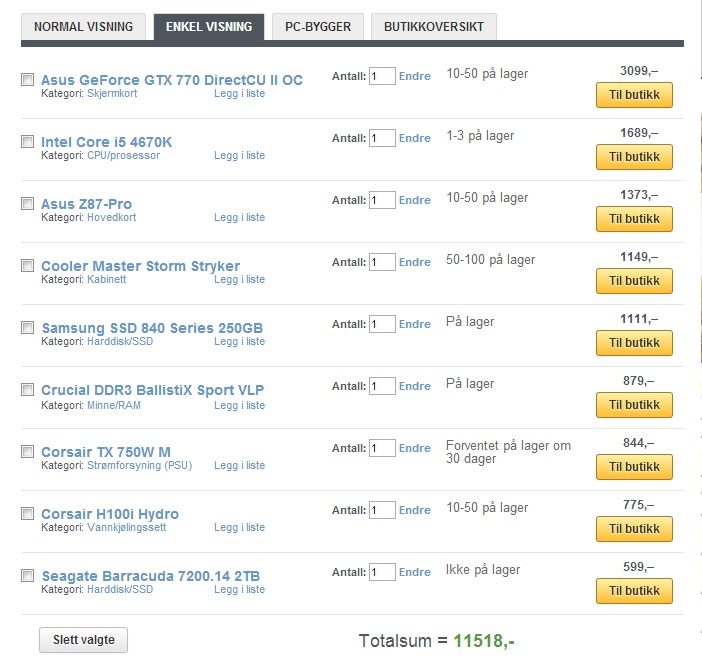Tick the Crucial DDR3 Ballistix checkbox

pyautogui.click(x=28, y=390)
